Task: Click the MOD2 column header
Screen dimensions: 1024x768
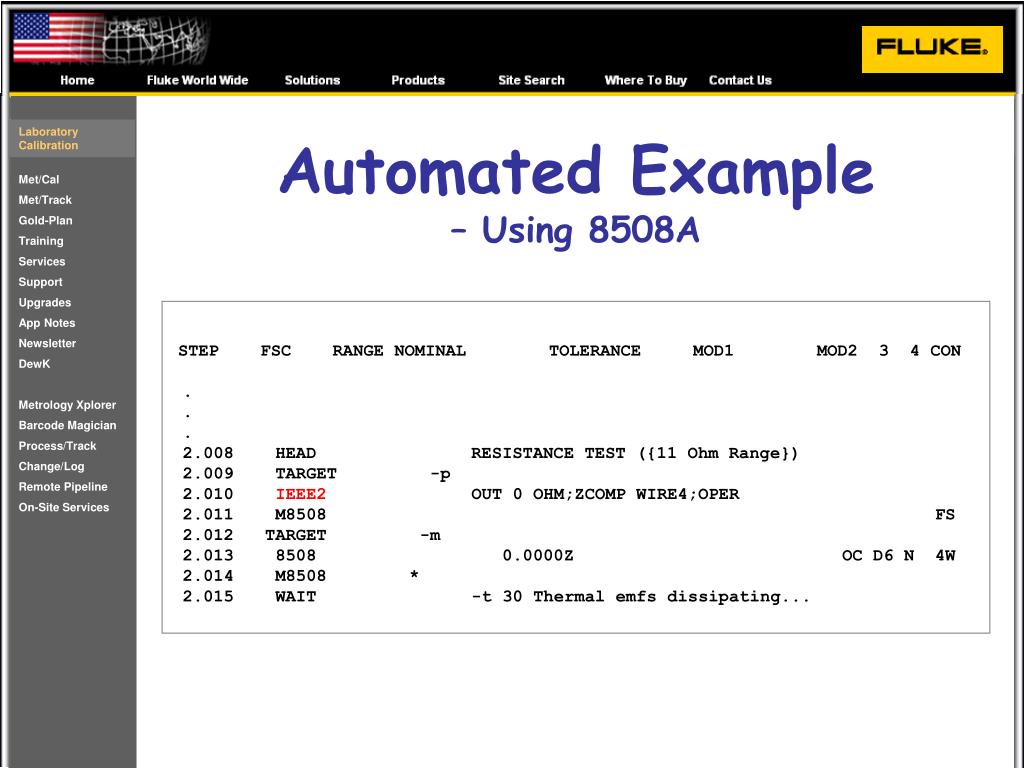Action: pos(837,351)
